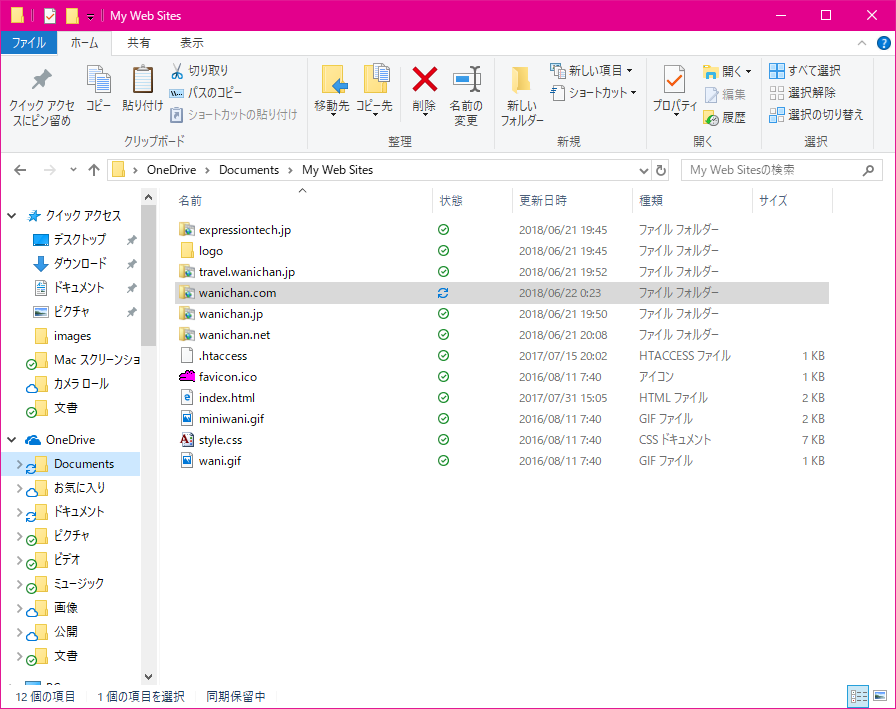896x709 pixels.
Task: Click Documents in the address breadcrumb
Action: pos(249,170)
